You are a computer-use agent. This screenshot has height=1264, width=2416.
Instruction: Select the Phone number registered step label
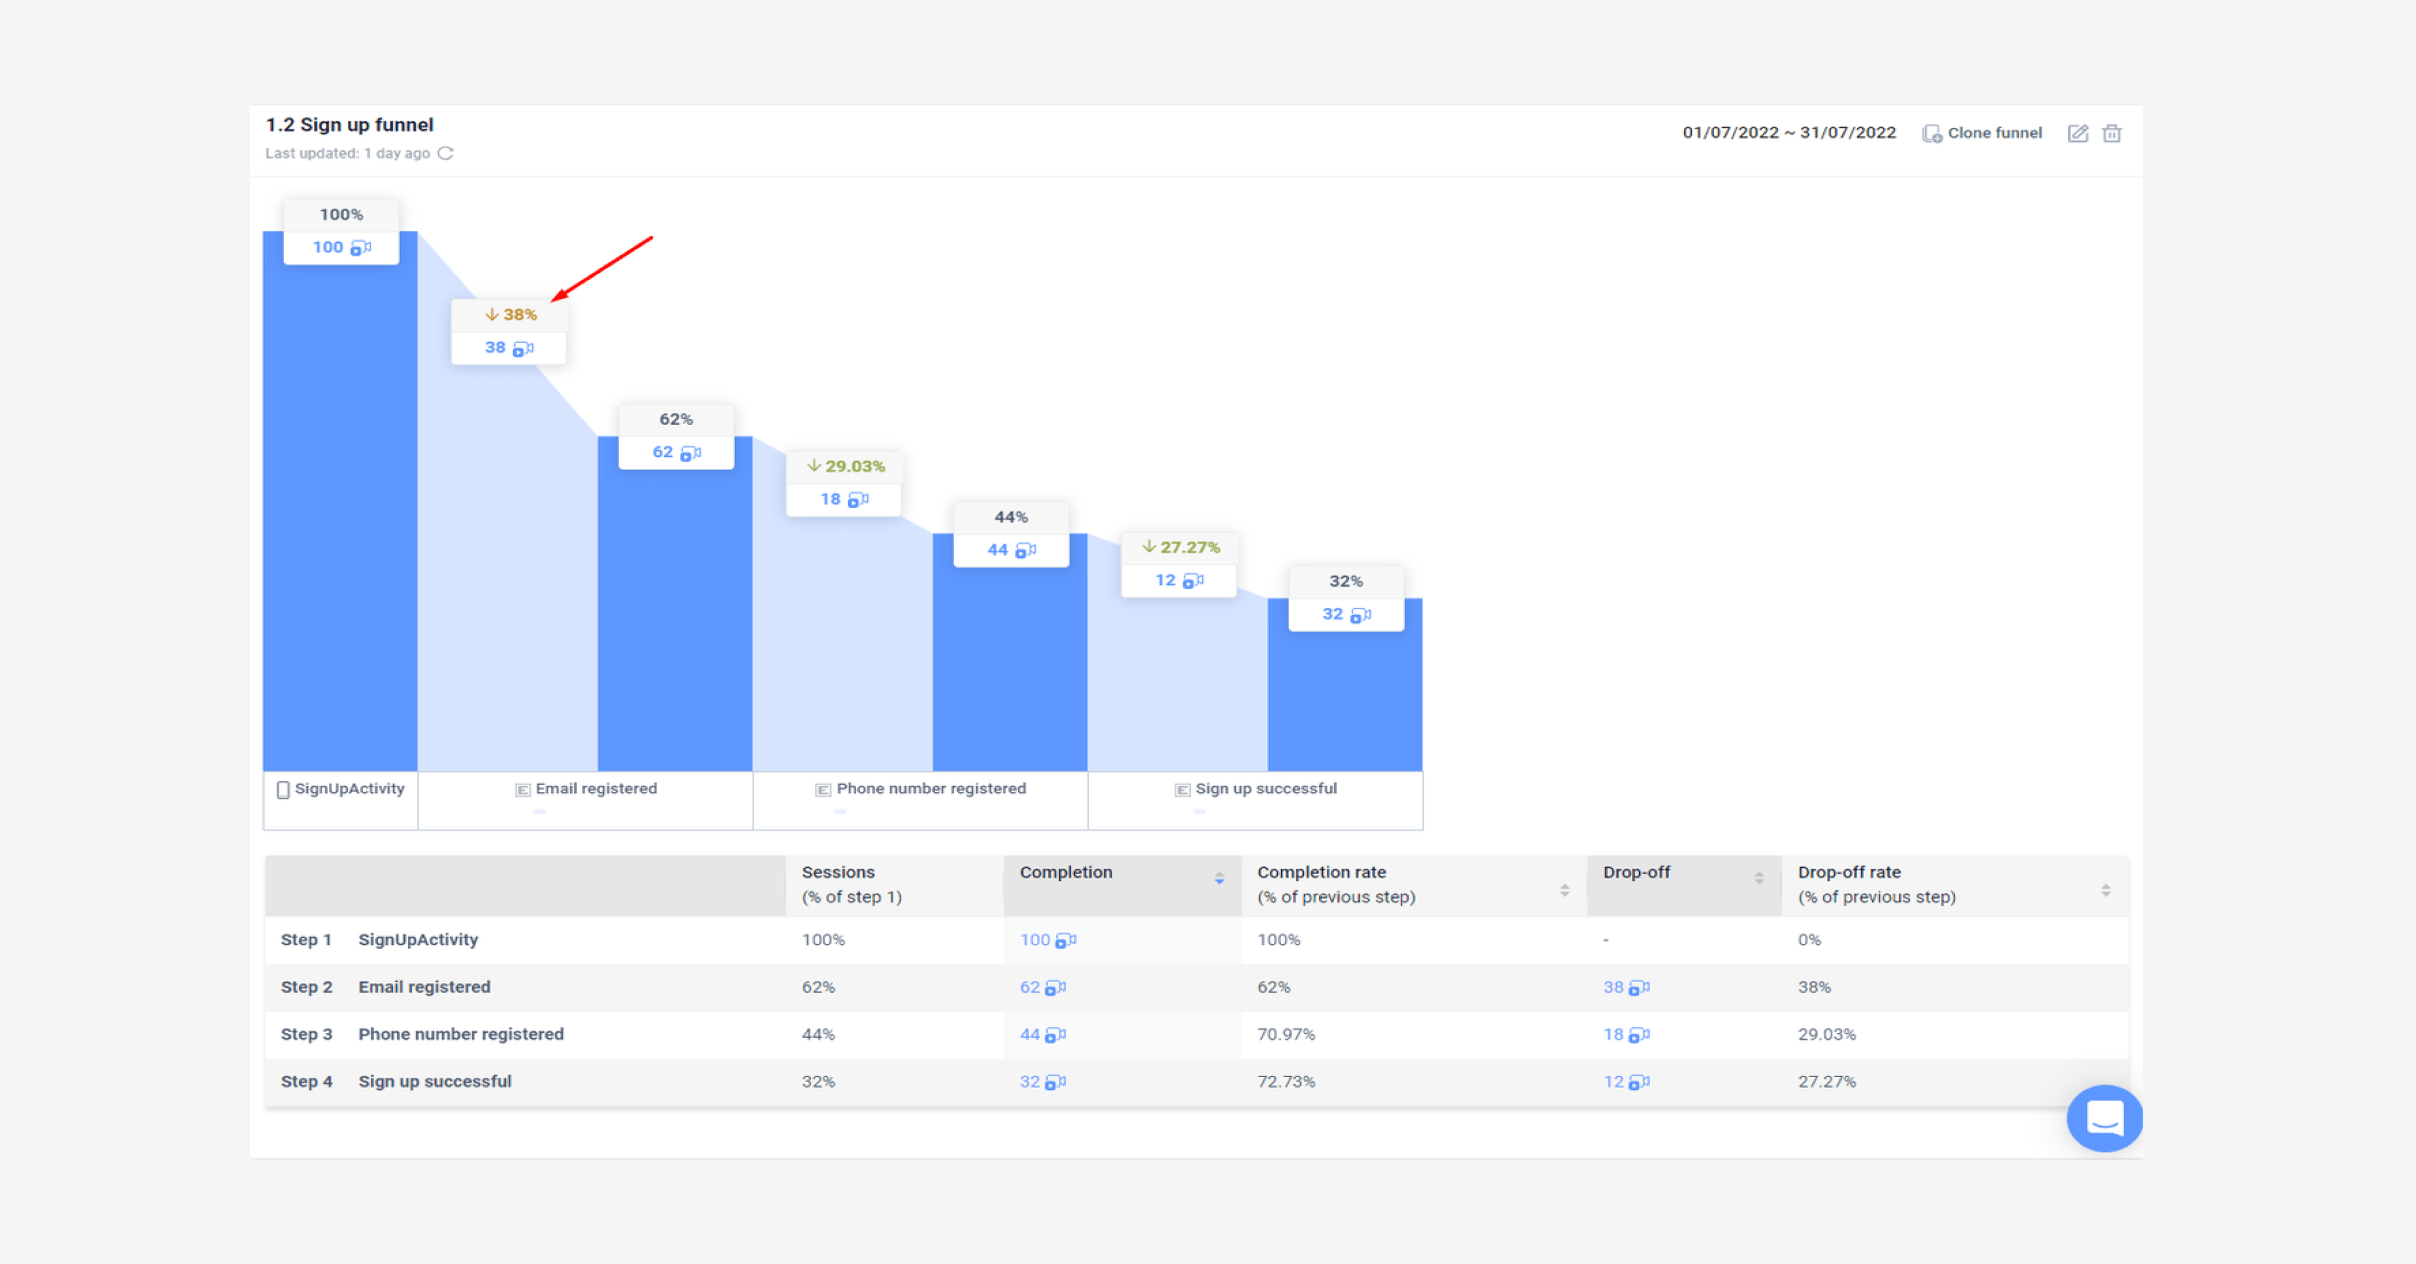(x=930, y=789)
